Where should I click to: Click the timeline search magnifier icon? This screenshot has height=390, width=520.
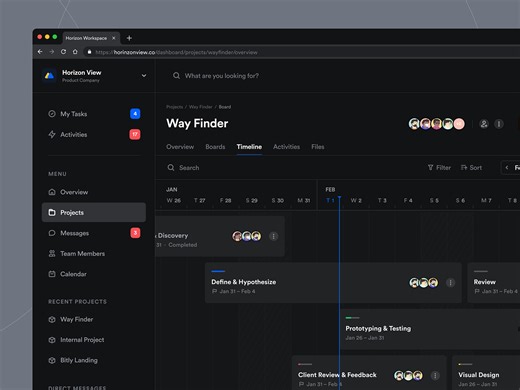[x=171, y=167]
